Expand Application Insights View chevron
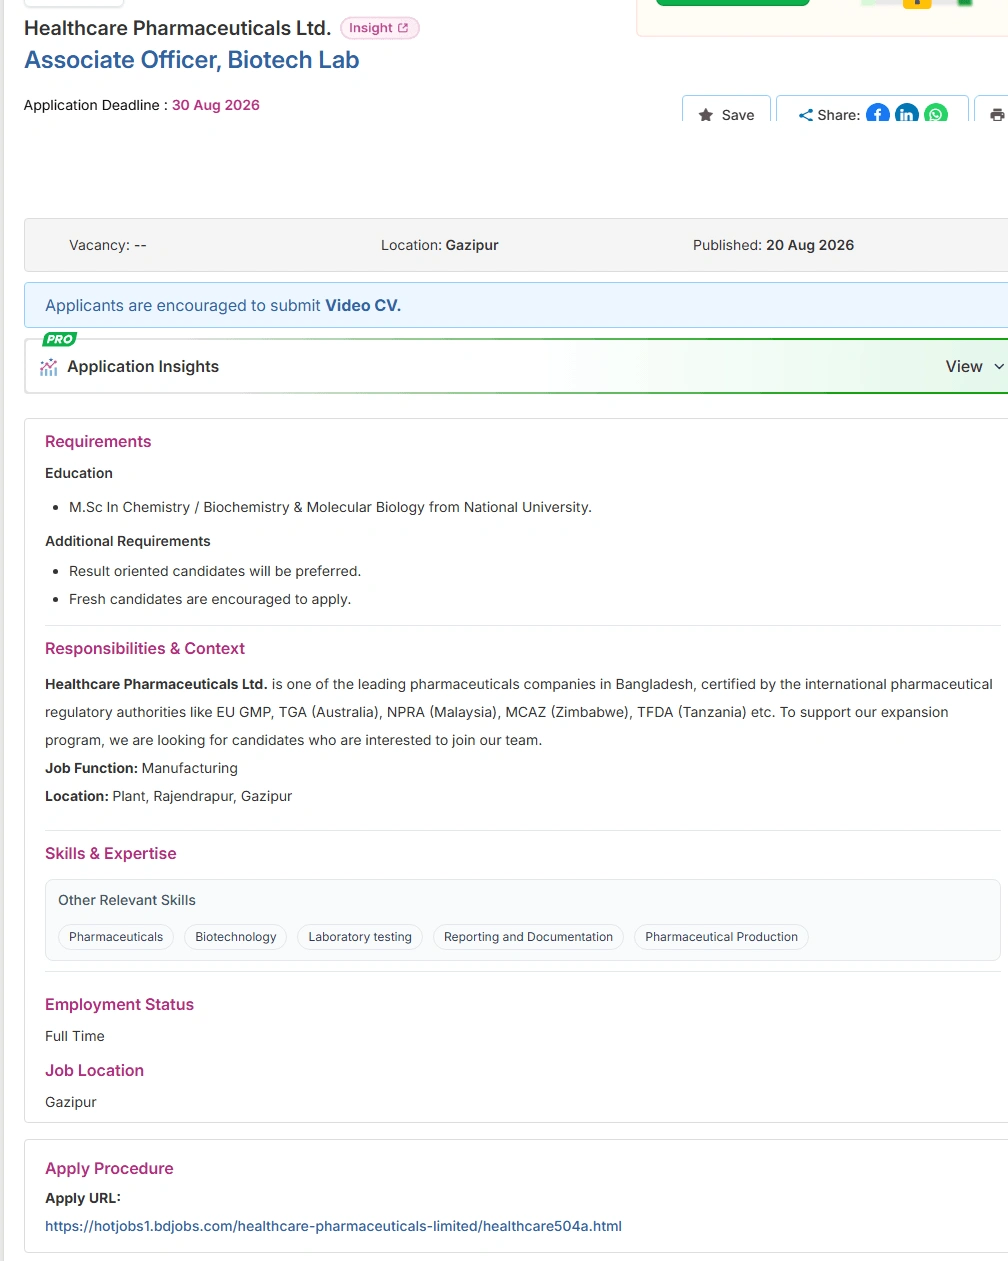 pos(998,367)
